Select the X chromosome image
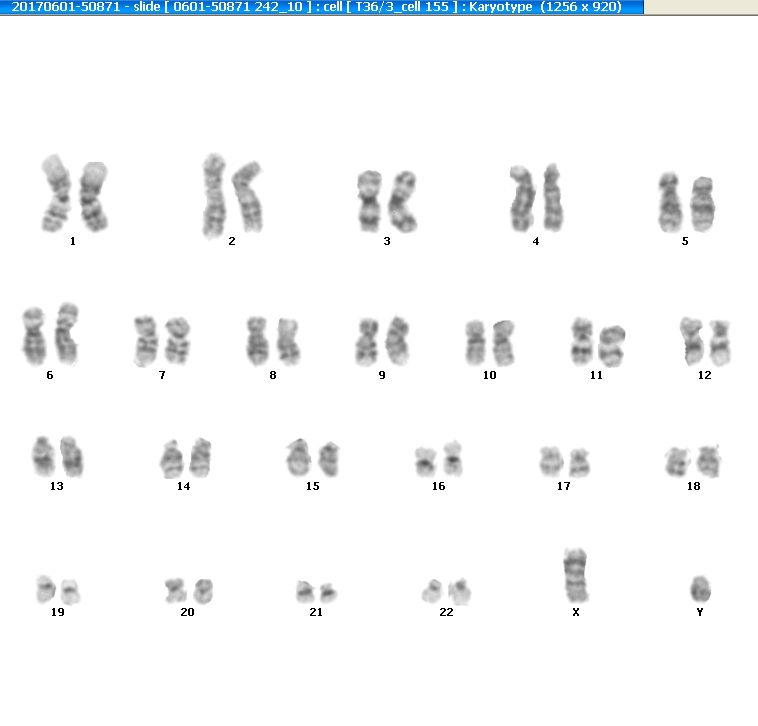 [575, 575]
